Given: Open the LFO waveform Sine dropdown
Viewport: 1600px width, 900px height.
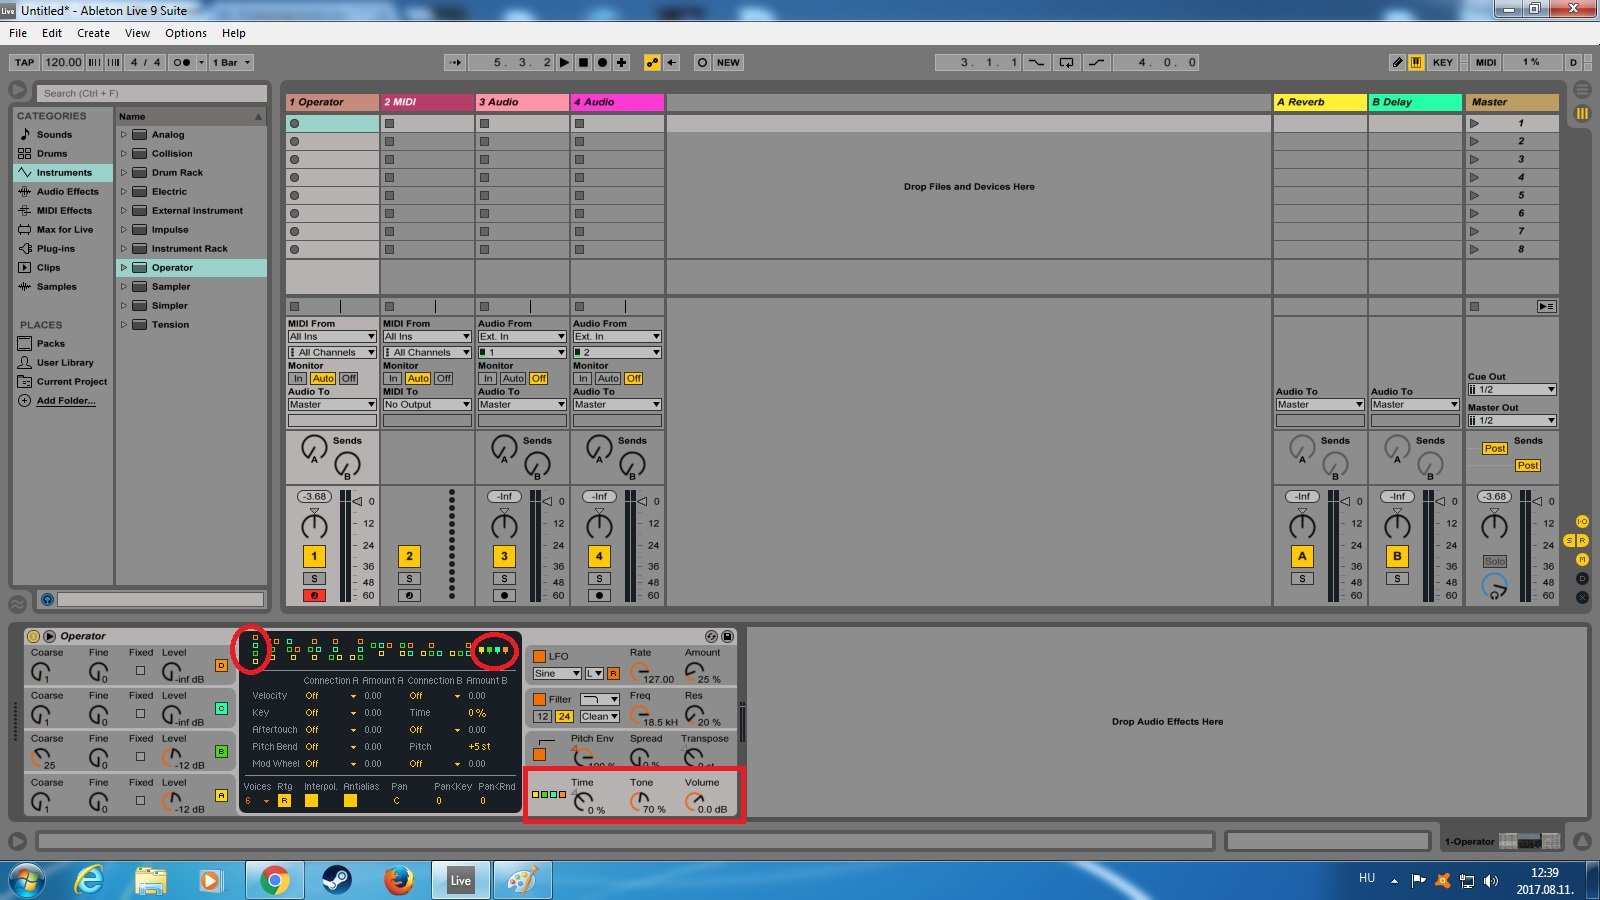Looking at the screenshot, I should (556, 674).
